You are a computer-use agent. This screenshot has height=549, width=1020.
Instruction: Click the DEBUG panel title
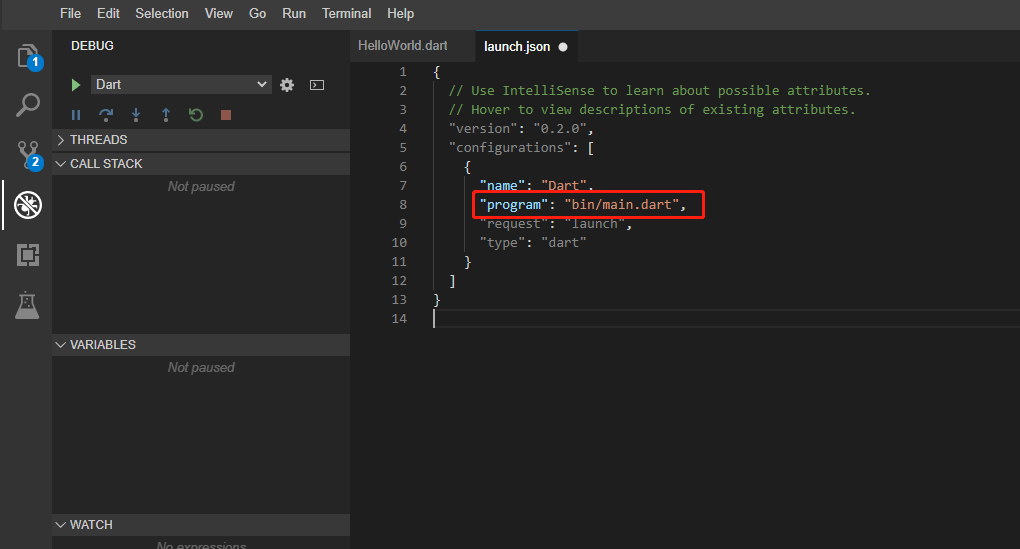click(x=92, y=46)
